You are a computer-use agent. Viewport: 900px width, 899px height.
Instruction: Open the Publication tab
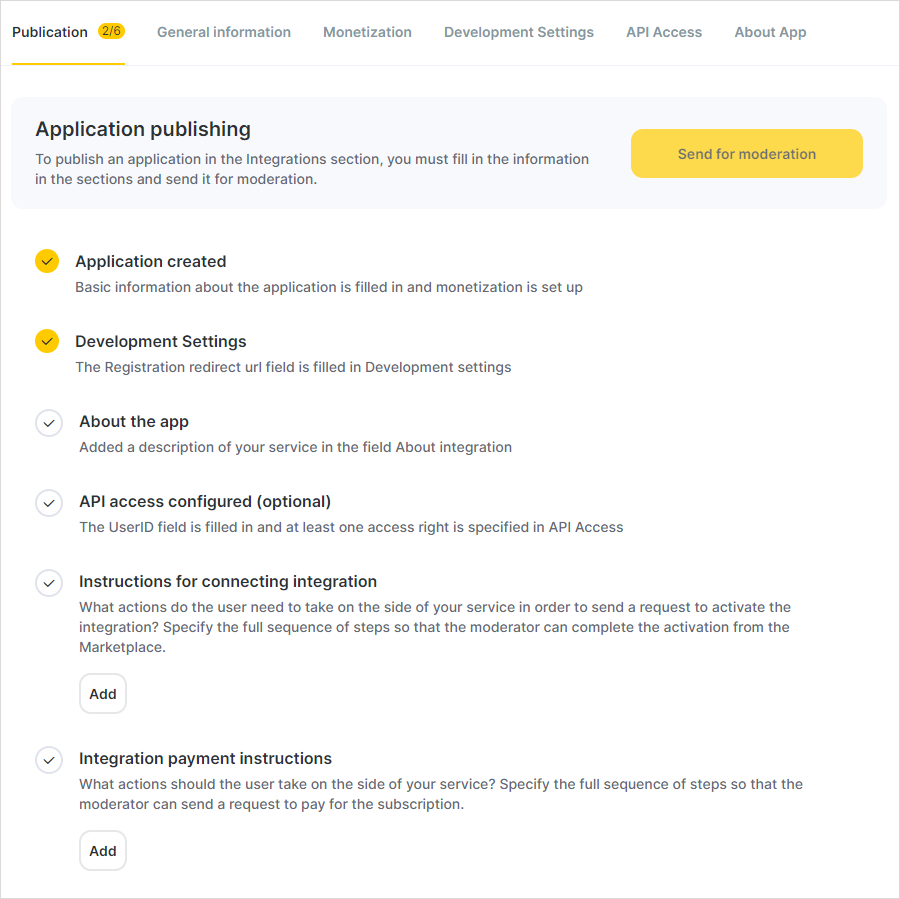click(x=50, y=32)
